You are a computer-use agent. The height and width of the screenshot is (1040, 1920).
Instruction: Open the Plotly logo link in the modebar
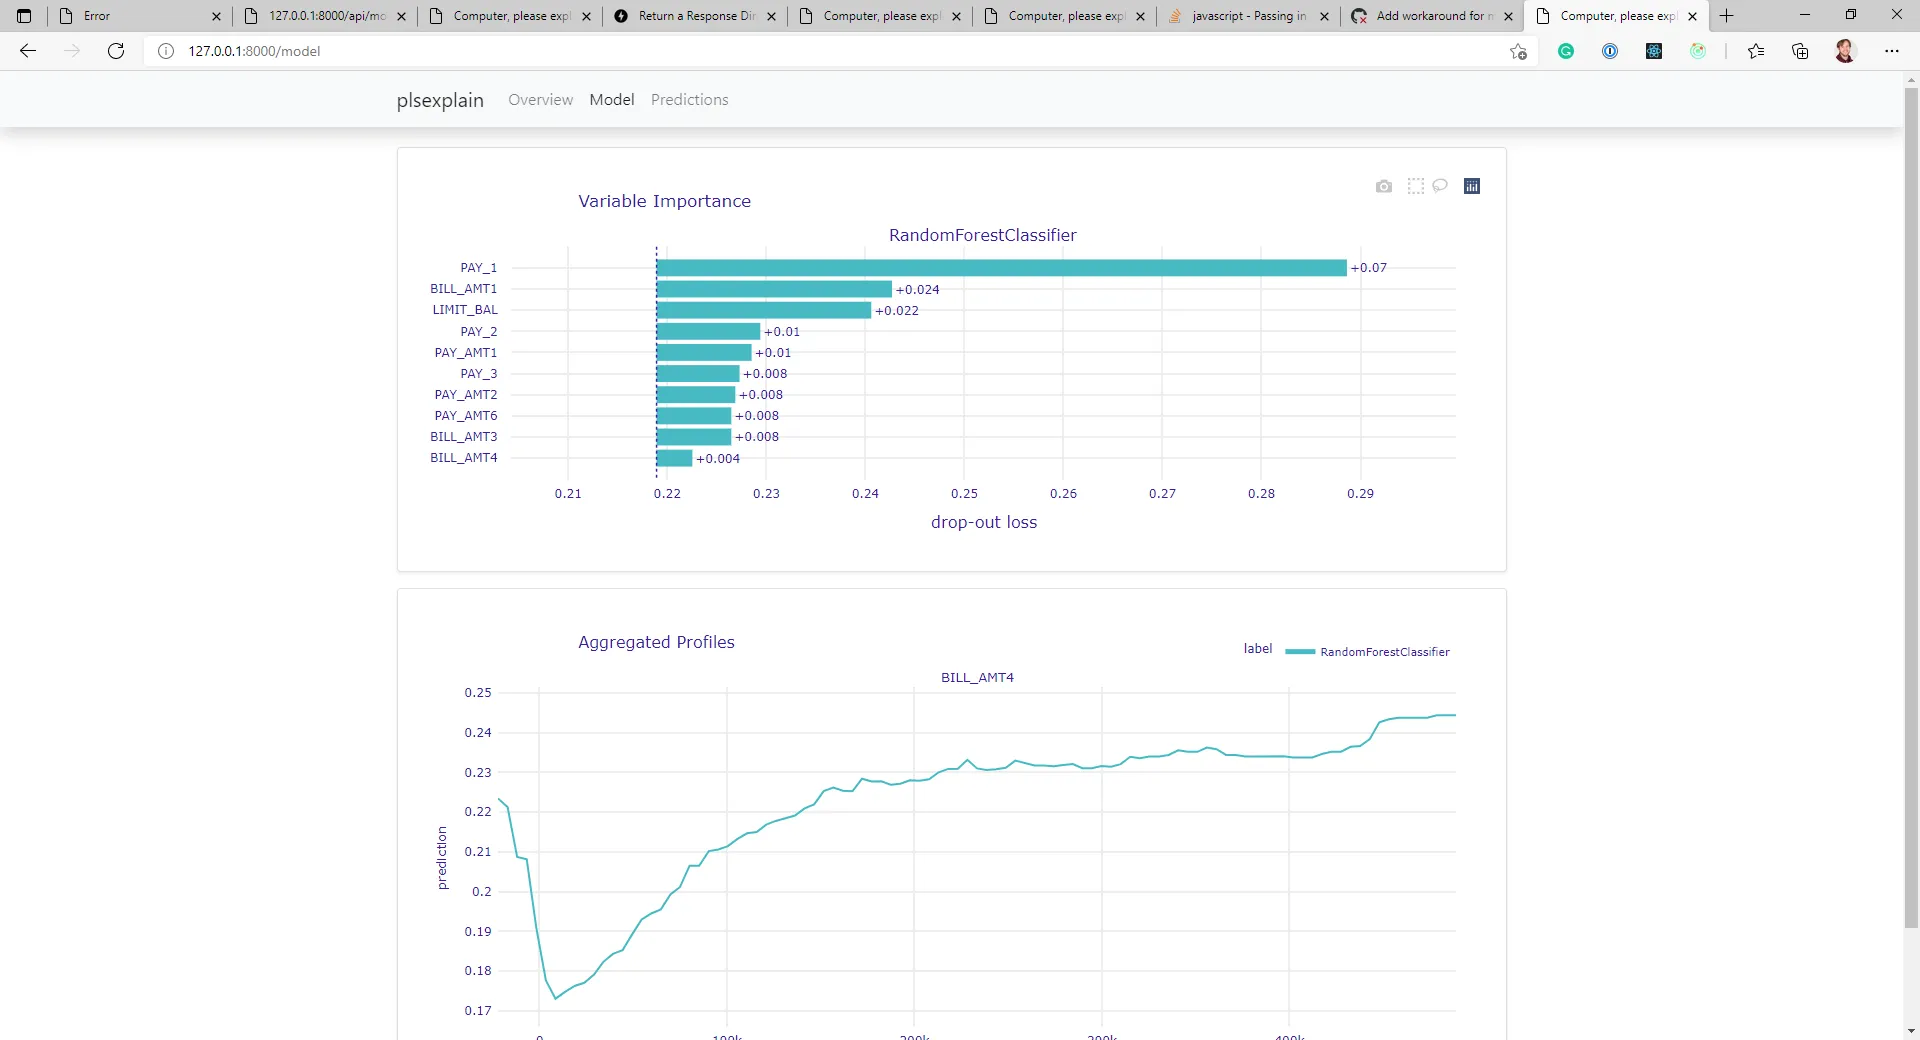click(x=1472, y=186)
